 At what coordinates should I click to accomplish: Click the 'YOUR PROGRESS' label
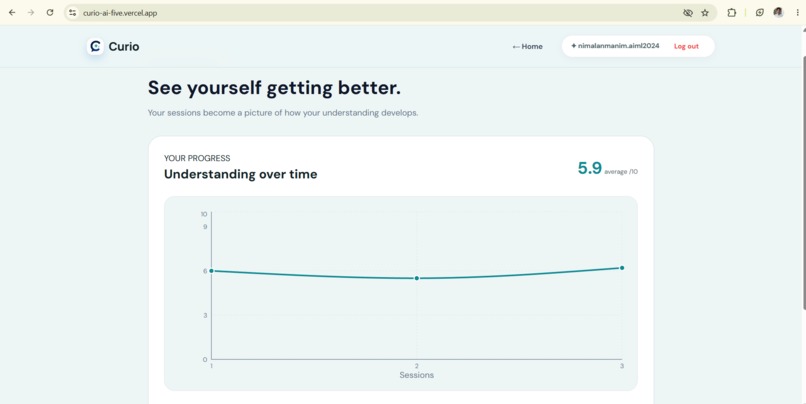click(197, 158)
